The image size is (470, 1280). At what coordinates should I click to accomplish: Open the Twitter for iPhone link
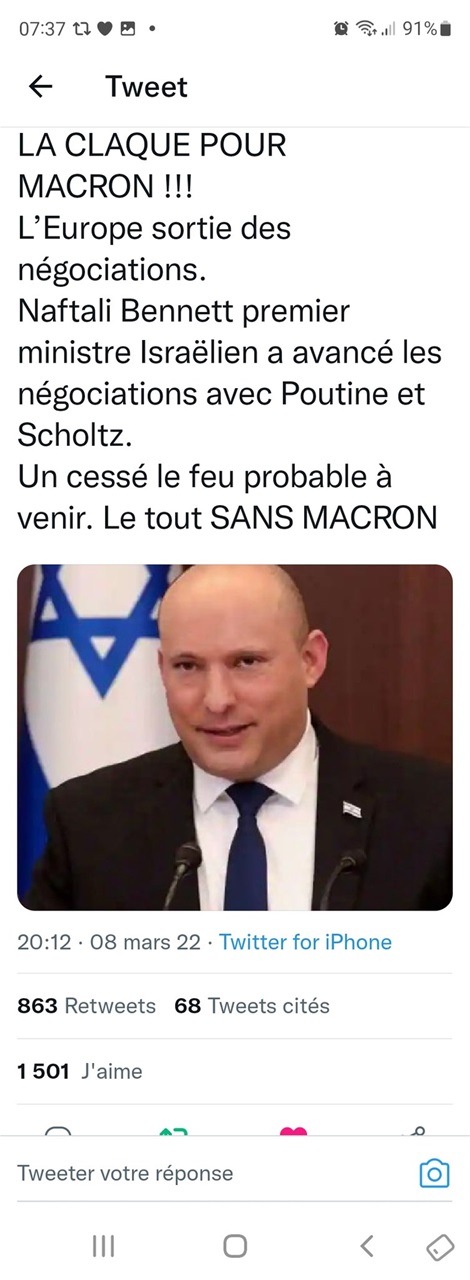(305, 942)
